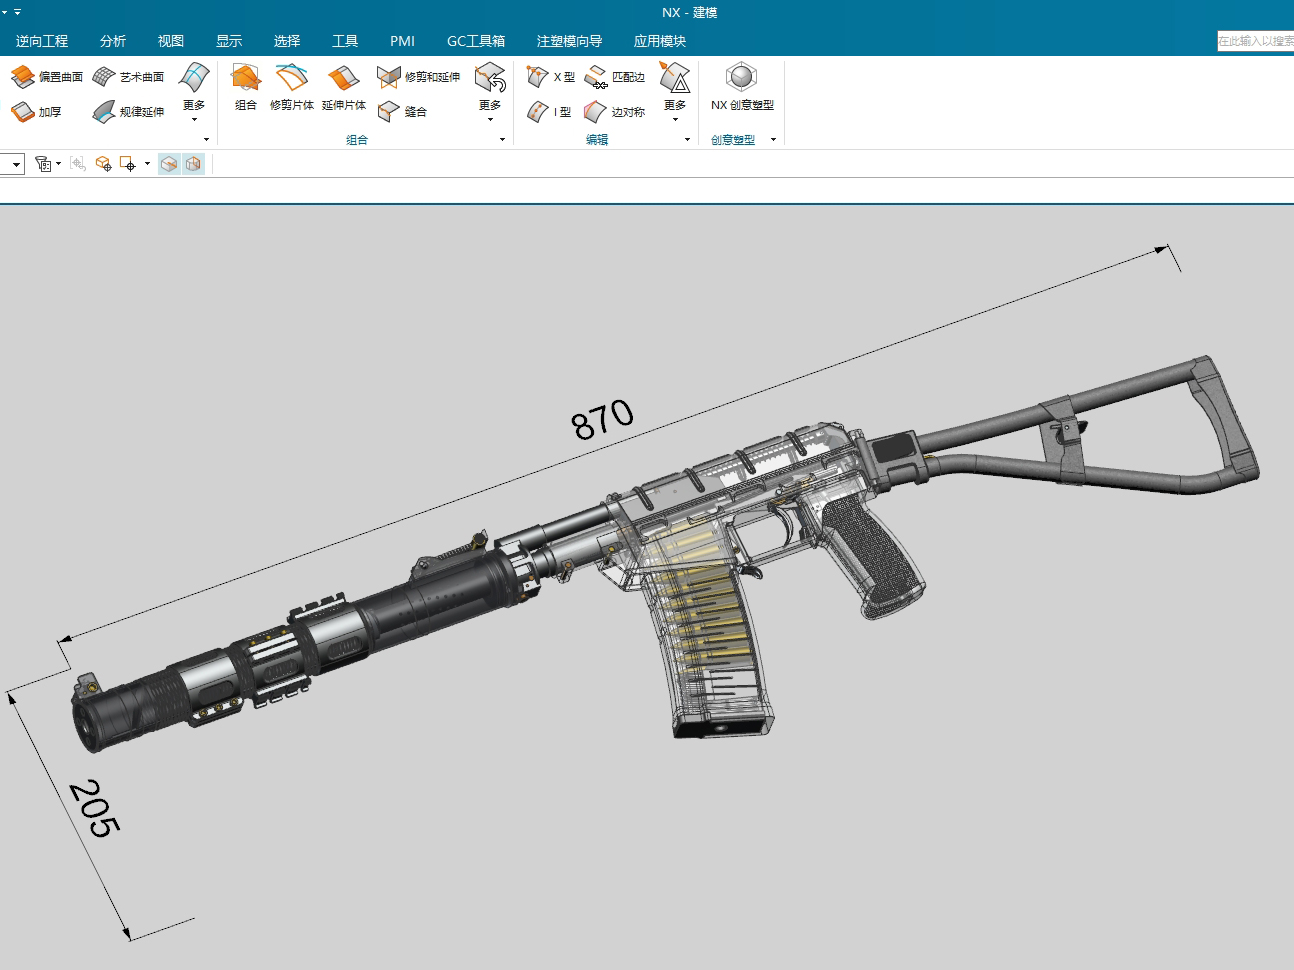Click the 组合 combine icon

(x=245, y=87)
